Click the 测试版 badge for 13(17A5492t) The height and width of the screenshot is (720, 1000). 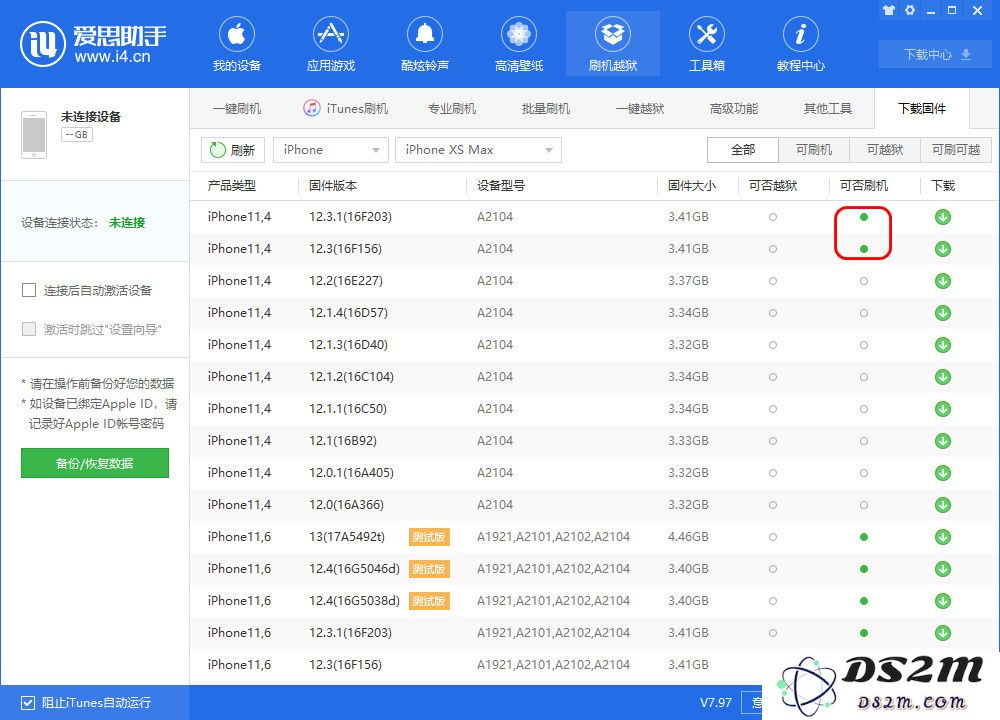[x=429, y=537]
